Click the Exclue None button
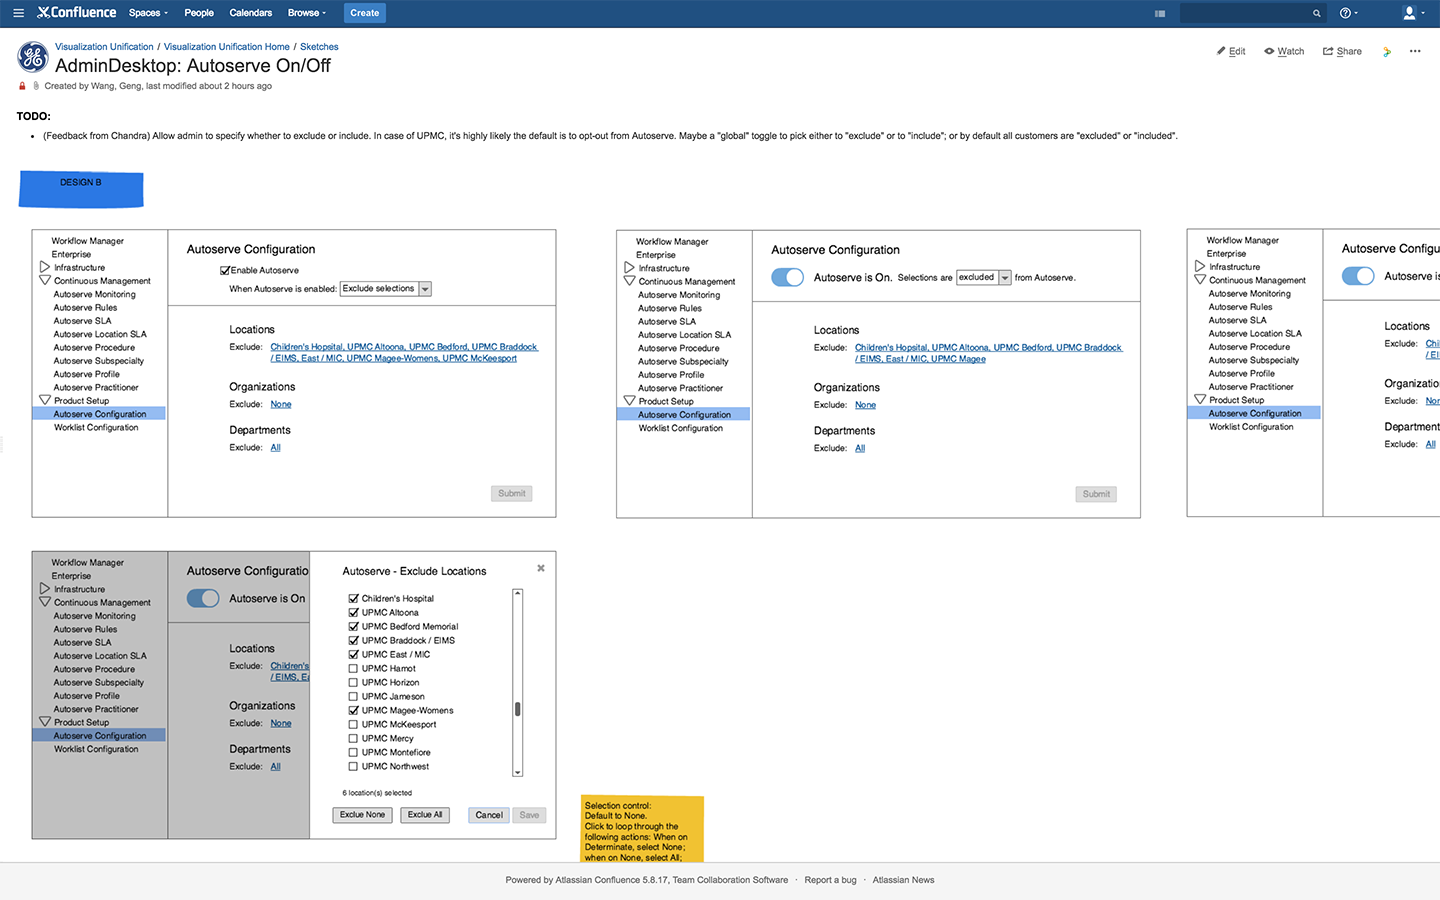This screenshot has height=900, width=1440. pos(362,815)
